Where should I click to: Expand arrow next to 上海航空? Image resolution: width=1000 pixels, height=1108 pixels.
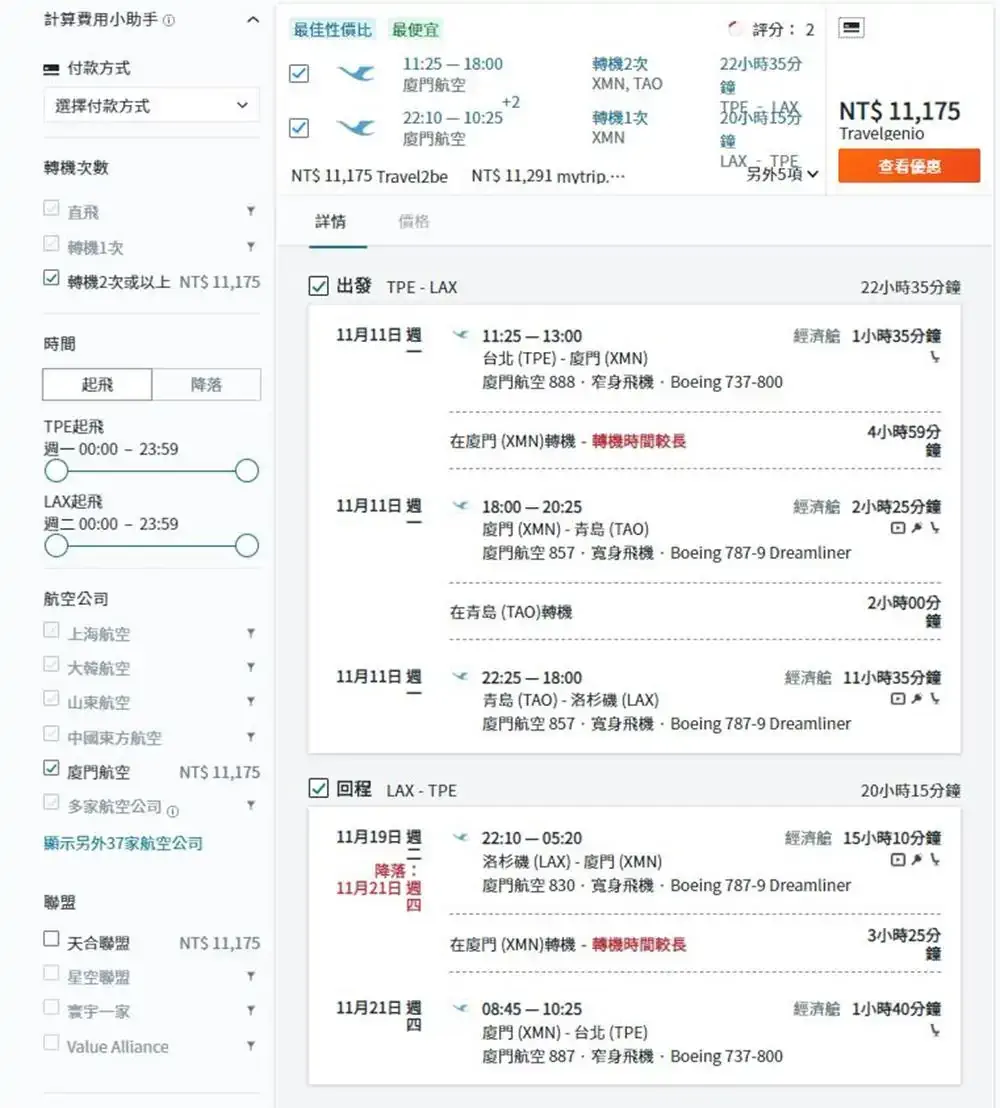(x=251, y=633)
